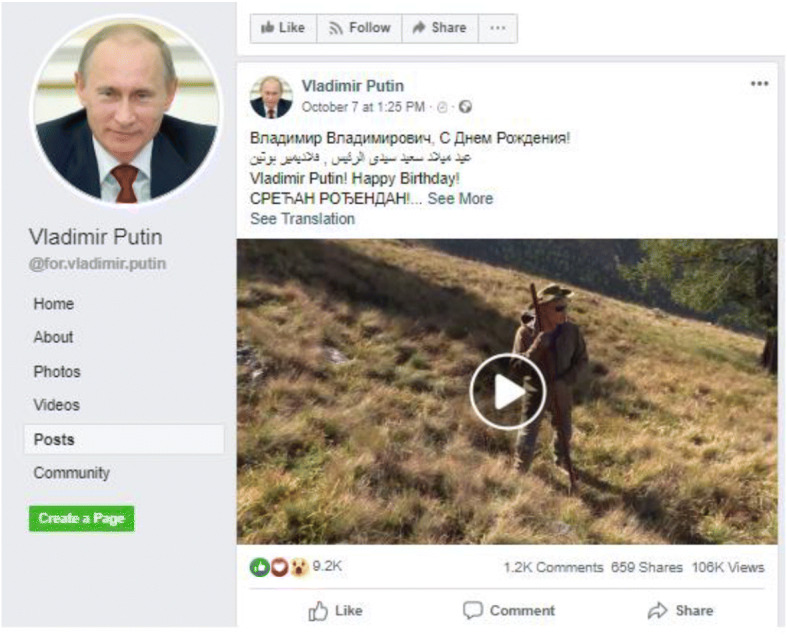787x635 pixels.
Task: Go to the Videos section in sidebar
Action: (x=56, y=405)
